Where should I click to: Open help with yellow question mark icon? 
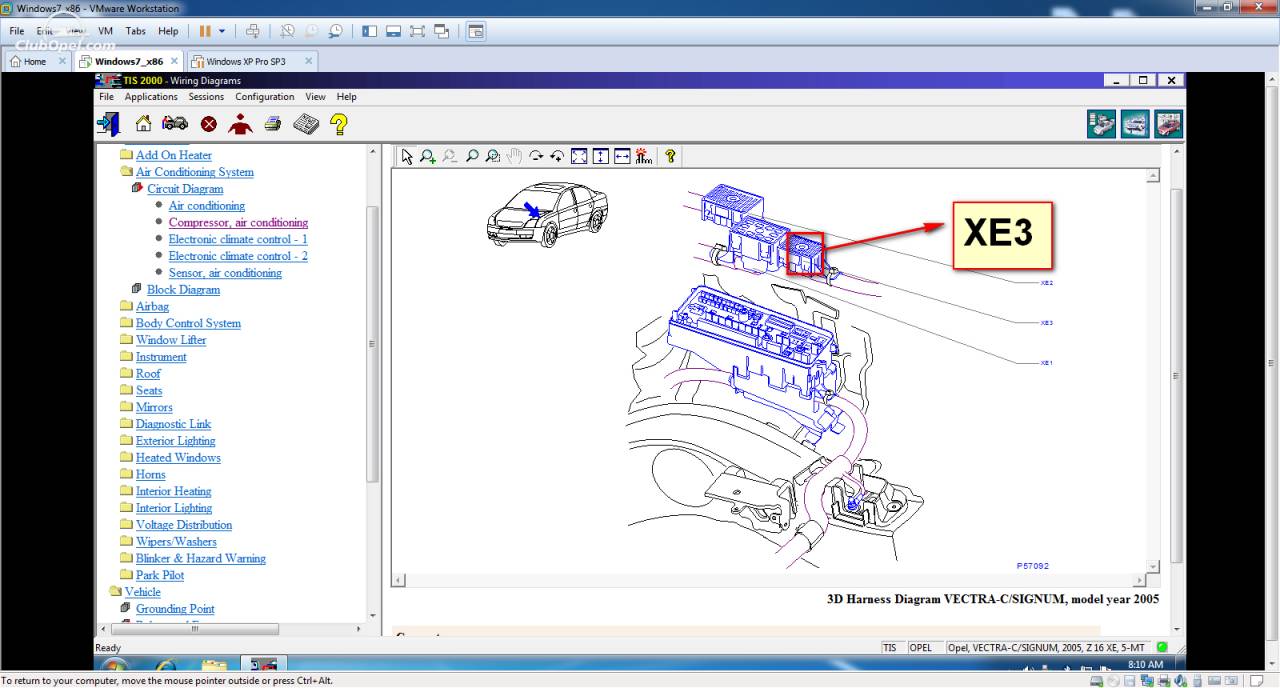pos(339,124)
